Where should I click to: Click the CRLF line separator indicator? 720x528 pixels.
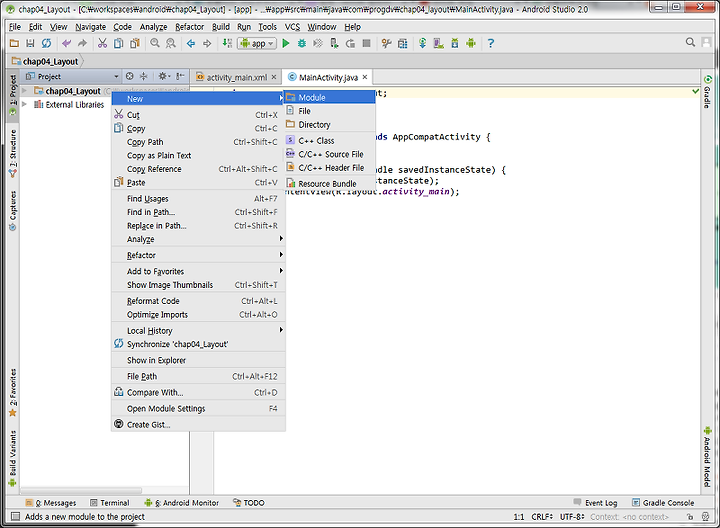point(542,517)
